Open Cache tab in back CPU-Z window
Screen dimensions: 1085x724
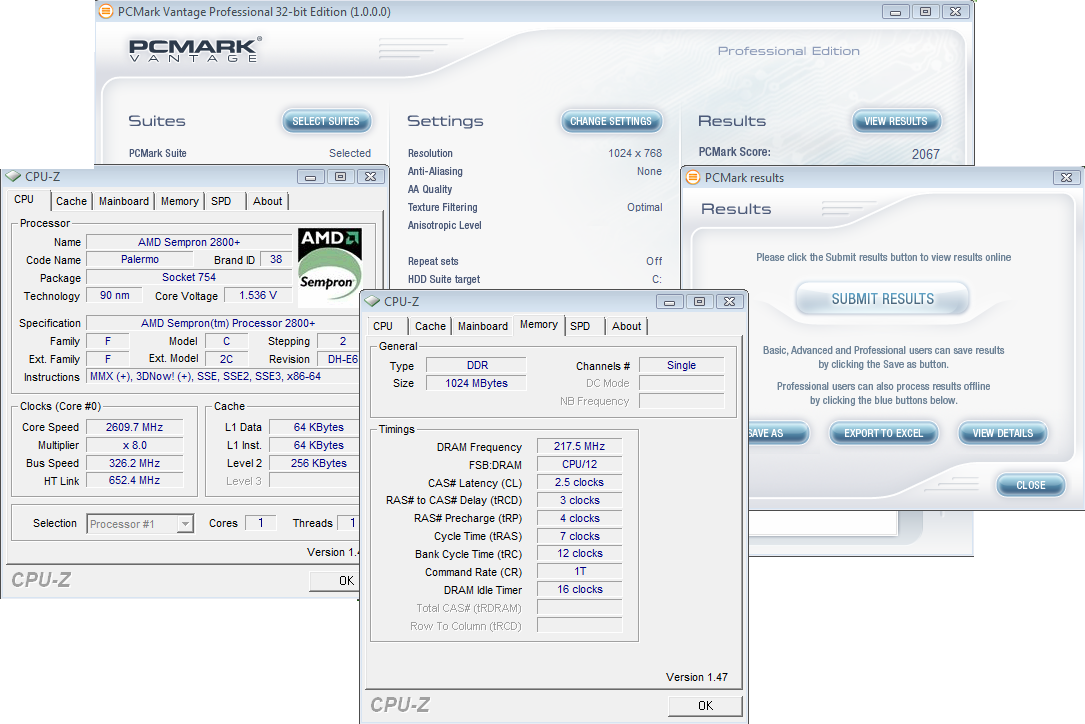pos(71,201)
